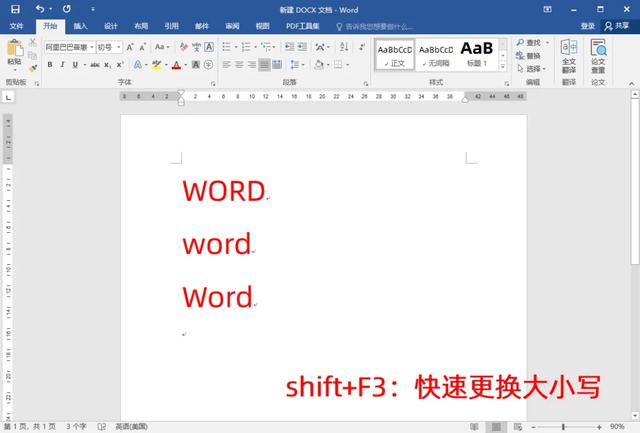Click the Phonetic Guide (wén) icon
Image resolution: width=640 pixels, height=433 pixels.
[x=196, y=47]
